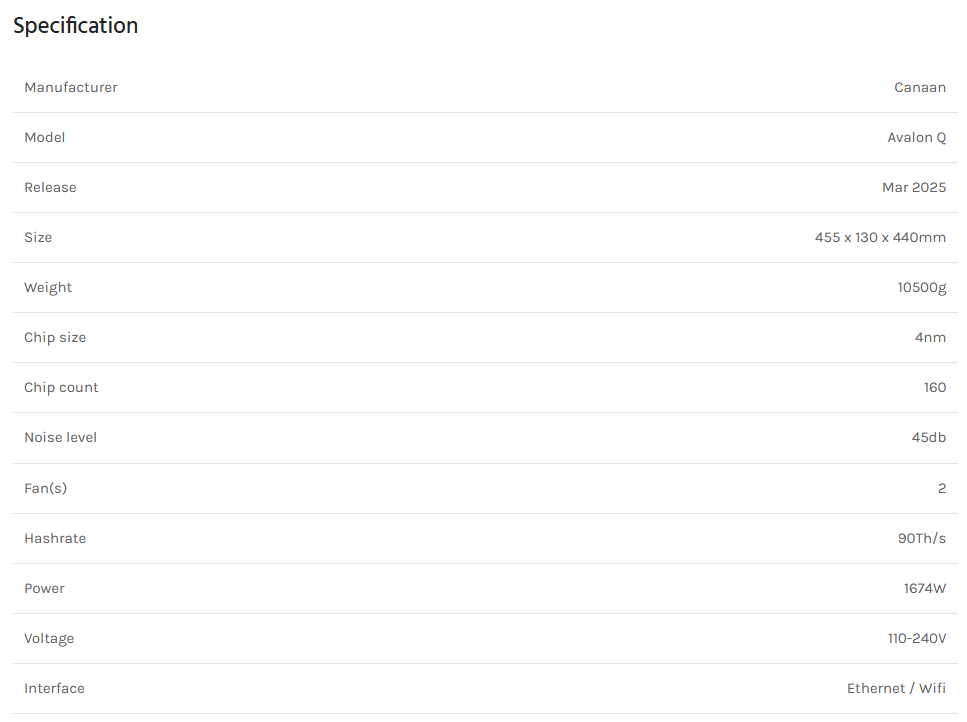
Task: Click the Specification heading
Action: click(75, 26)
